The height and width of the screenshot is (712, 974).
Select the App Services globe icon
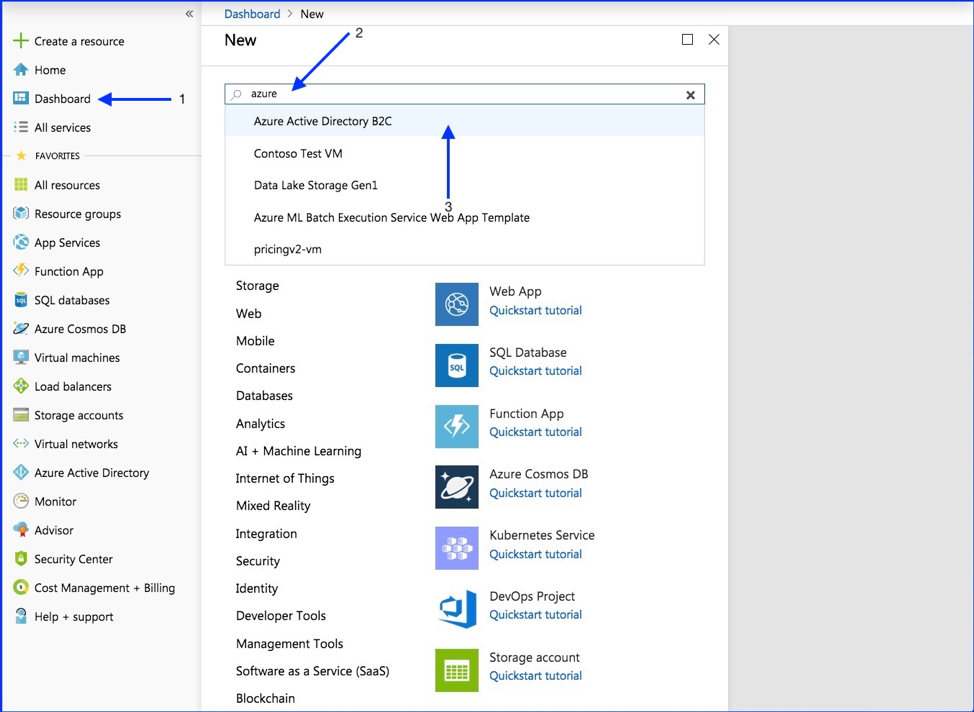20,242
